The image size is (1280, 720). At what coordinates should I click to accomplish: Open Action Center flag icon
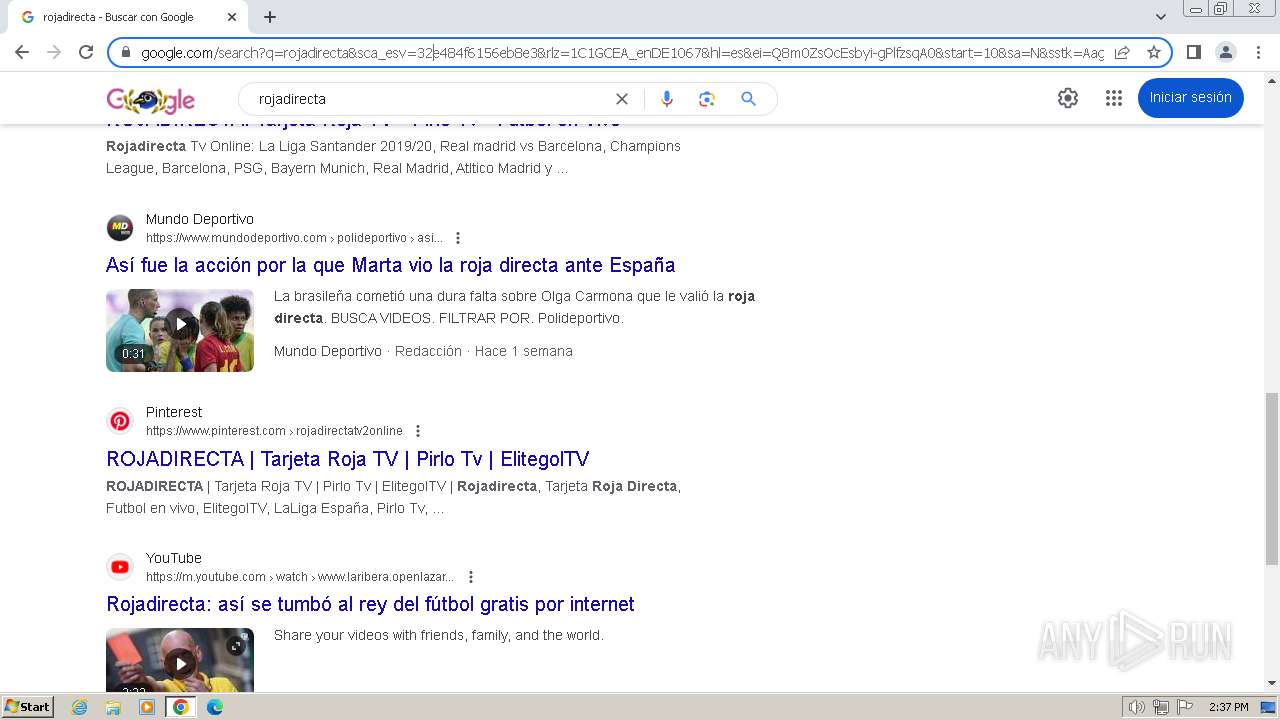coord(1183,707)
